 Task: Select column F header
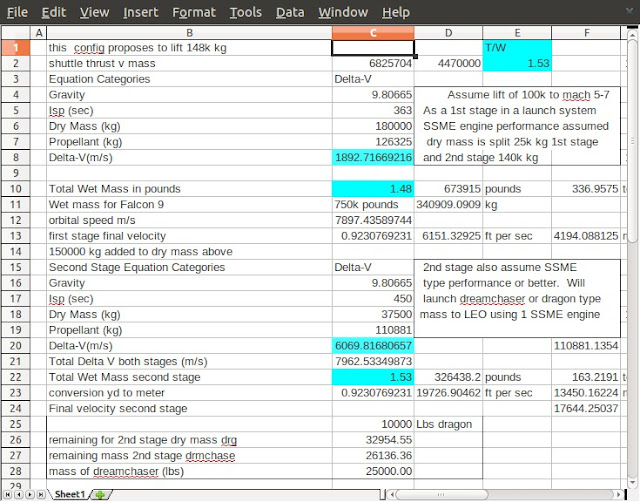[x=586, y=33]
